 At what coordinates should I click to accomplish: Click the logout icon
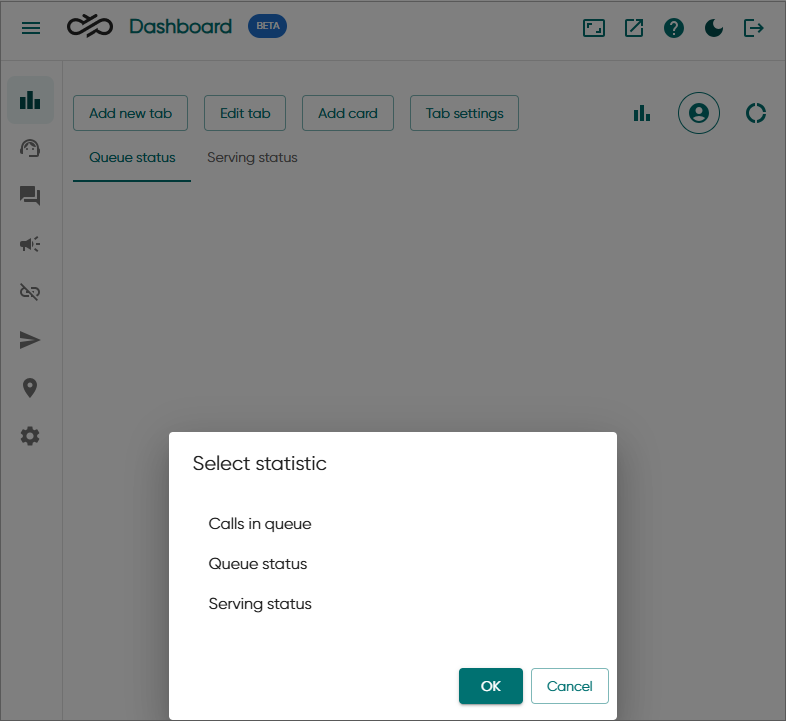coord(754,28)
